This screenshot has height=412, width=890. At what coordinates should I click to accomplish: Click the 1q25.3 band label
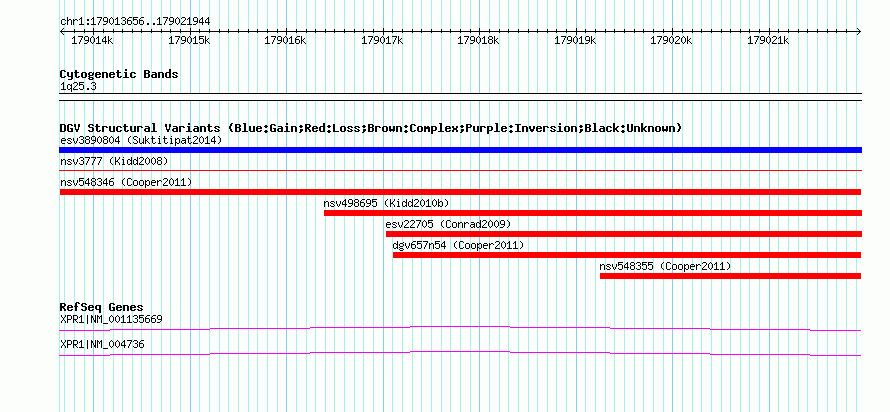coord(77,86)
